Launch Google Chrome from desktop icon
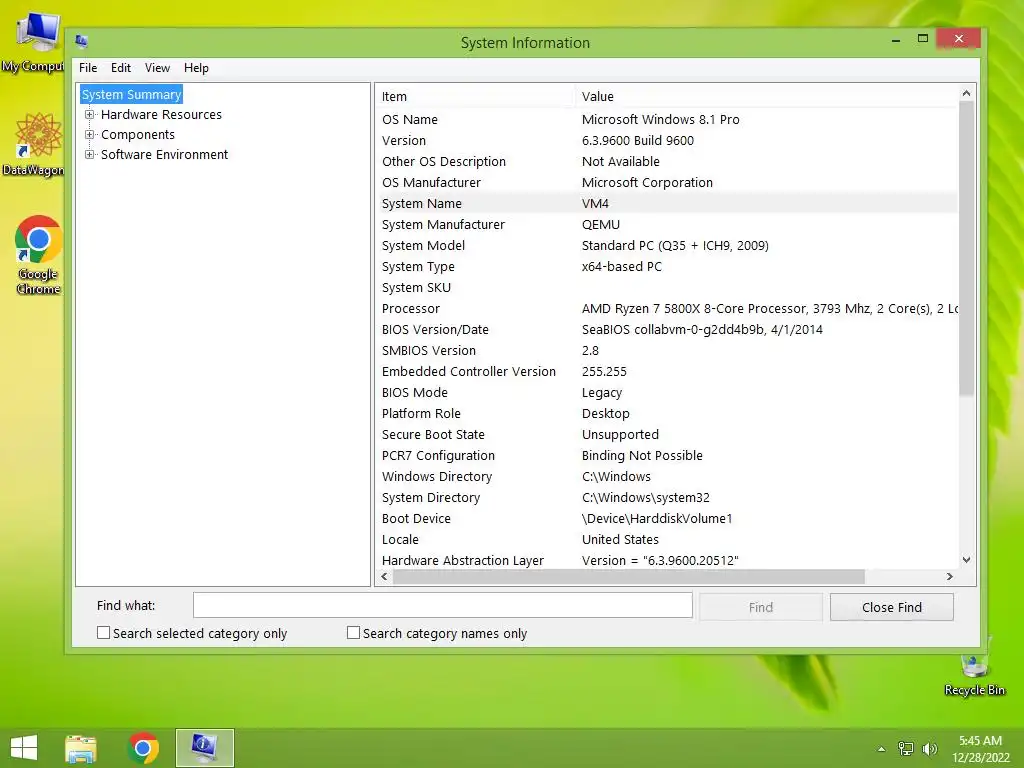The image size is (1024, 768). (38, 255)
